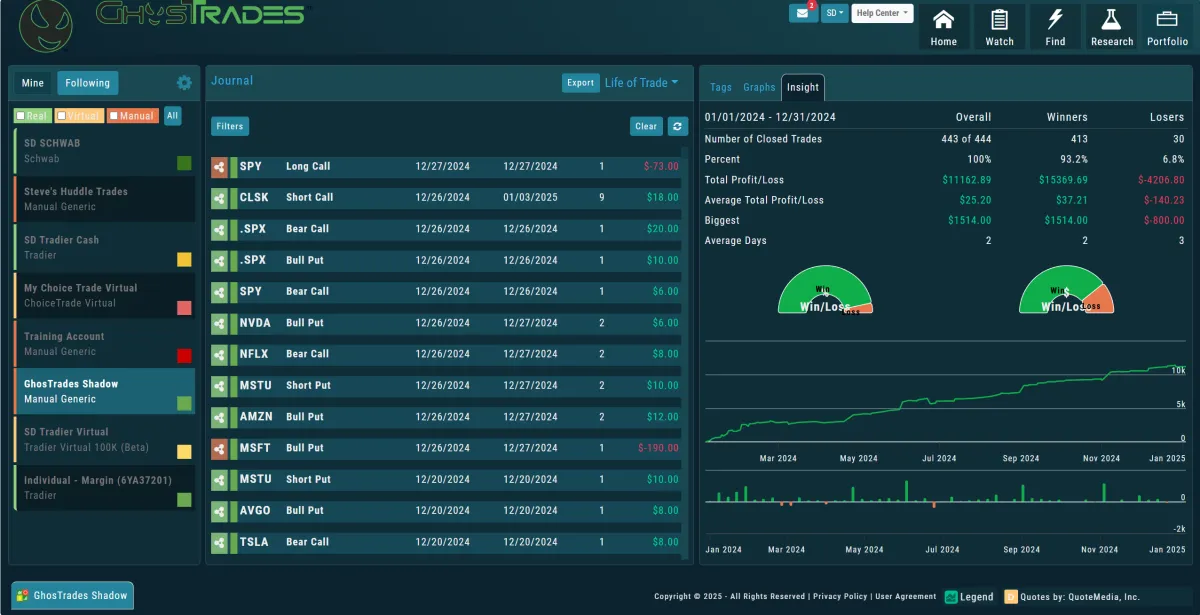Toggle the Manual accounts checkbox
Image resolution: width=1200 pixels, height=615 pixels.
114,116
